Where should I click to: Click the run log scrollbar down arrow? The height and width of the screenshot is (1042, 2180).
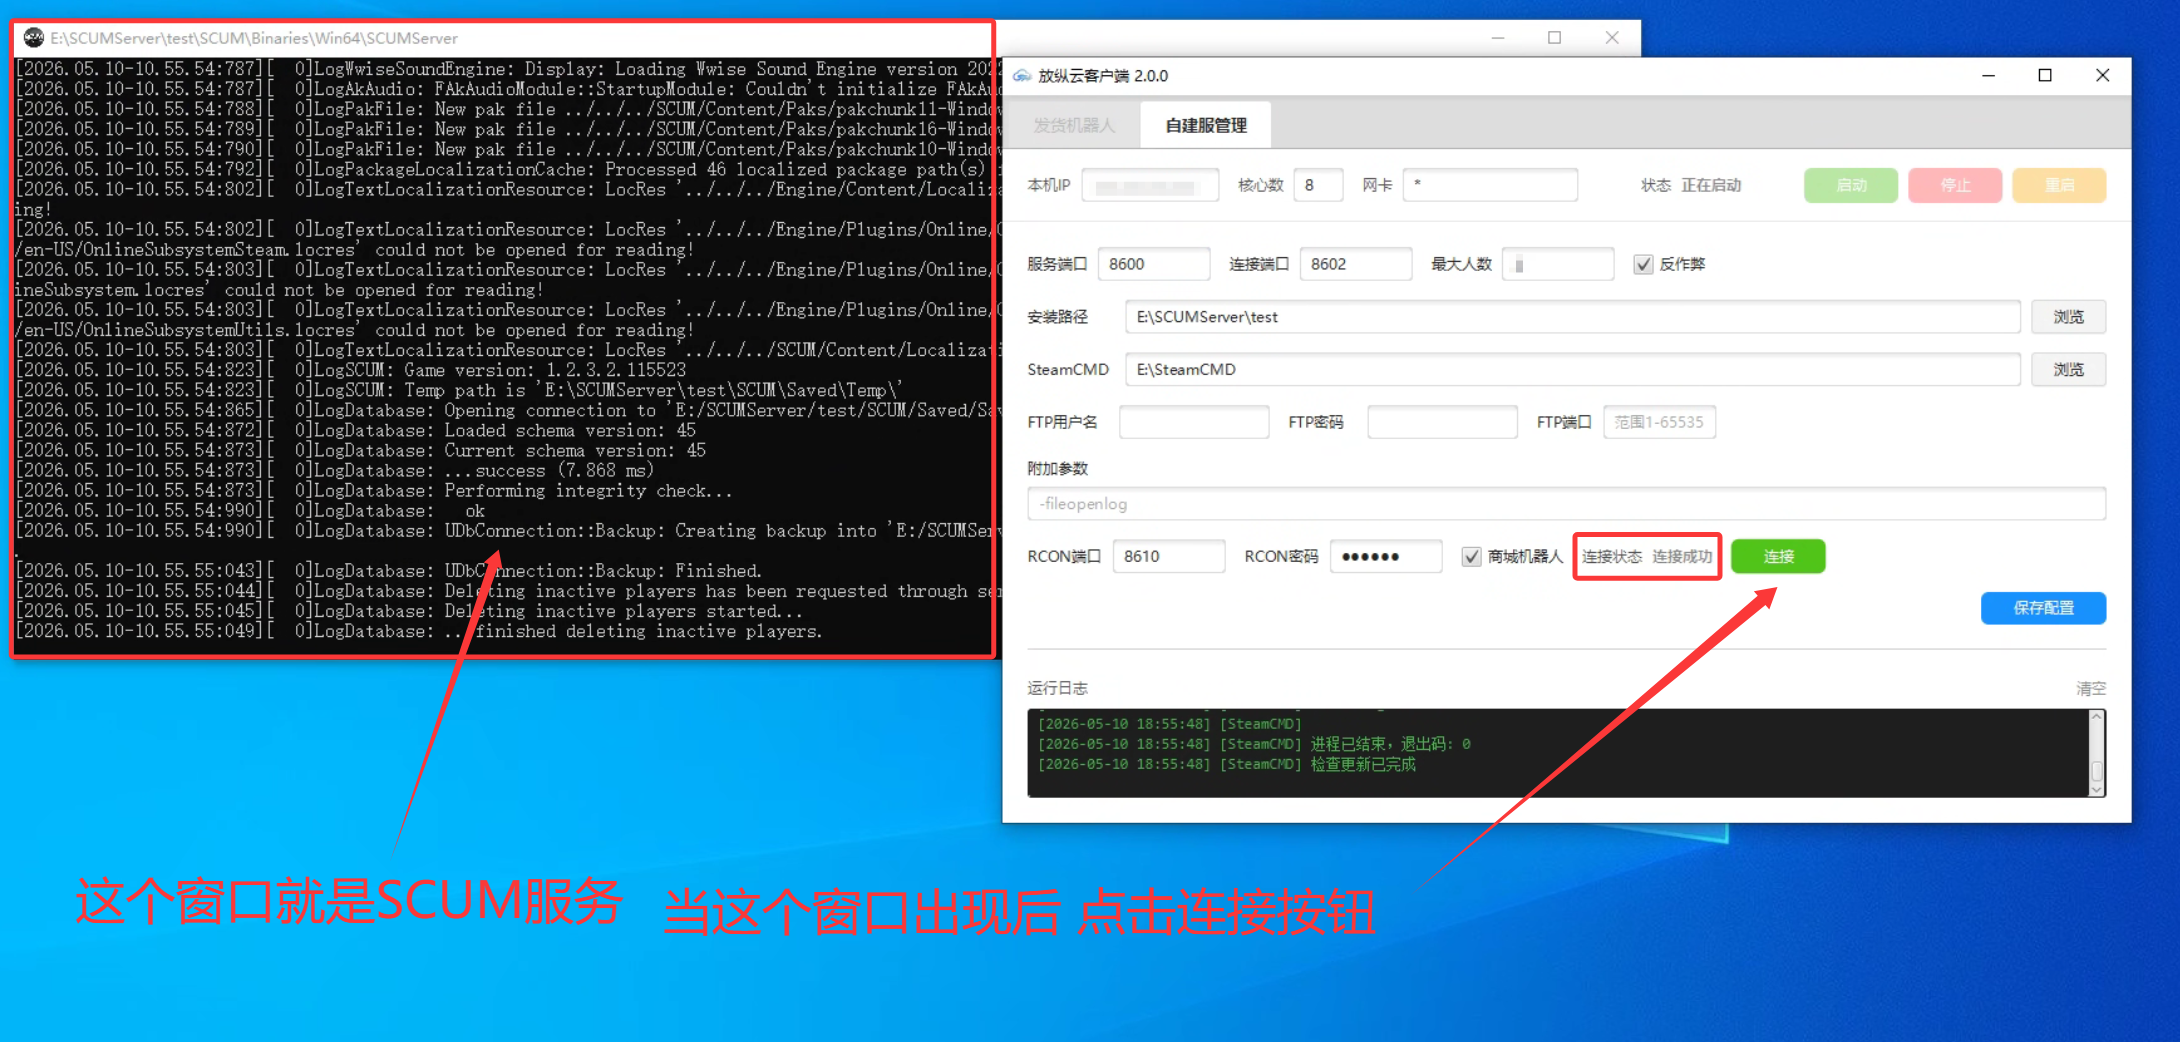pyautogui.click(x=2096, y=788)
